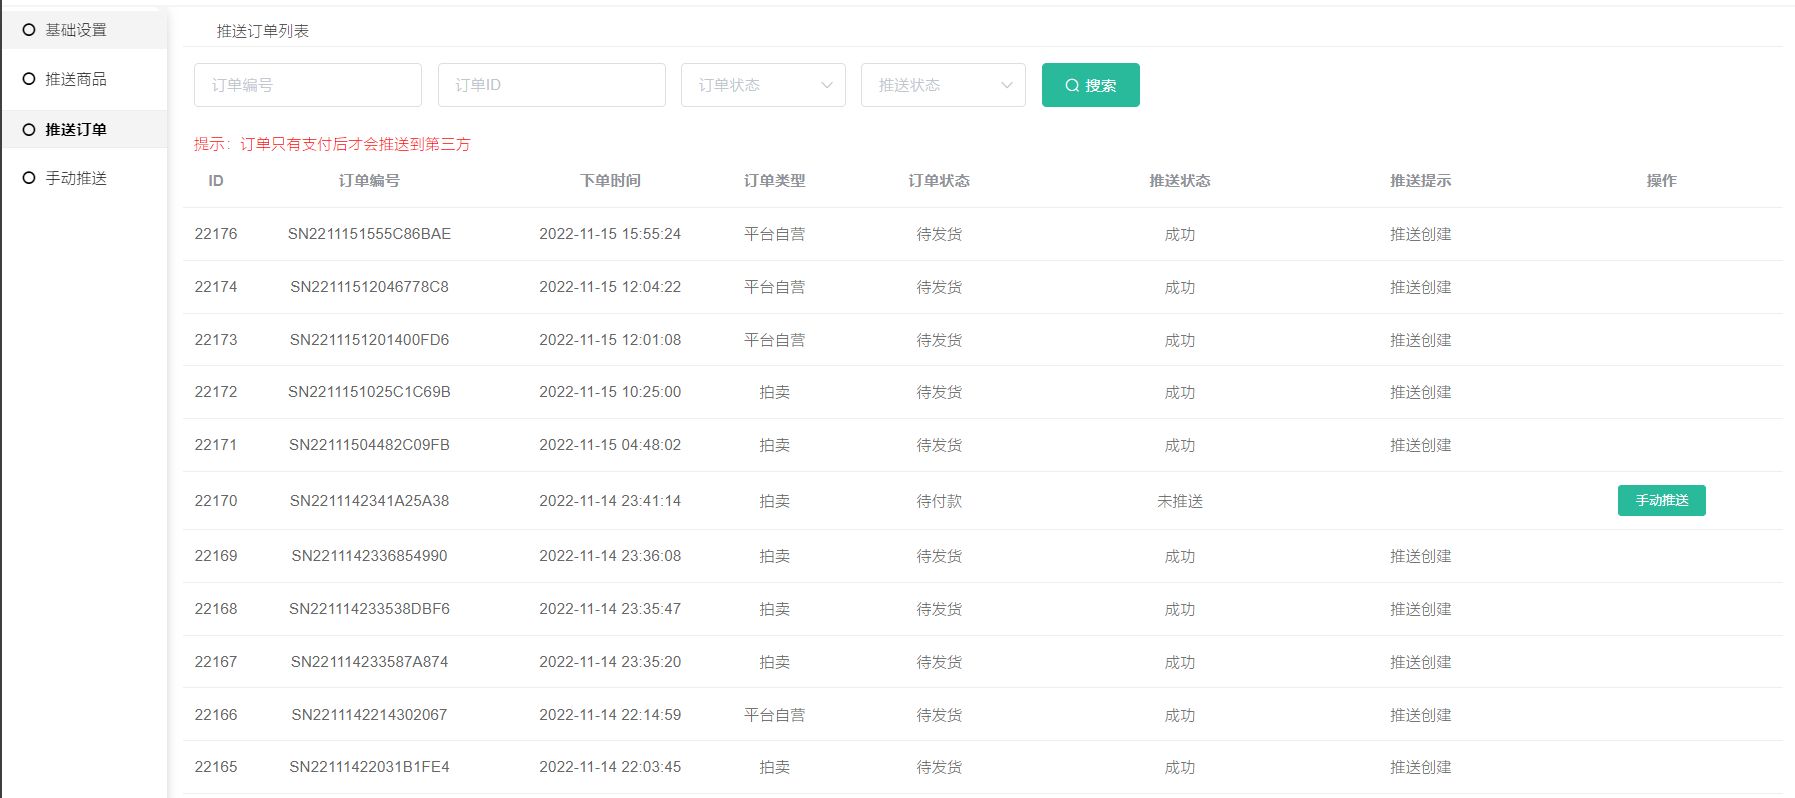Screen dimensions: 1795x798
Task: Click 未推送 status in order 22170
Action: (1179, 501)
